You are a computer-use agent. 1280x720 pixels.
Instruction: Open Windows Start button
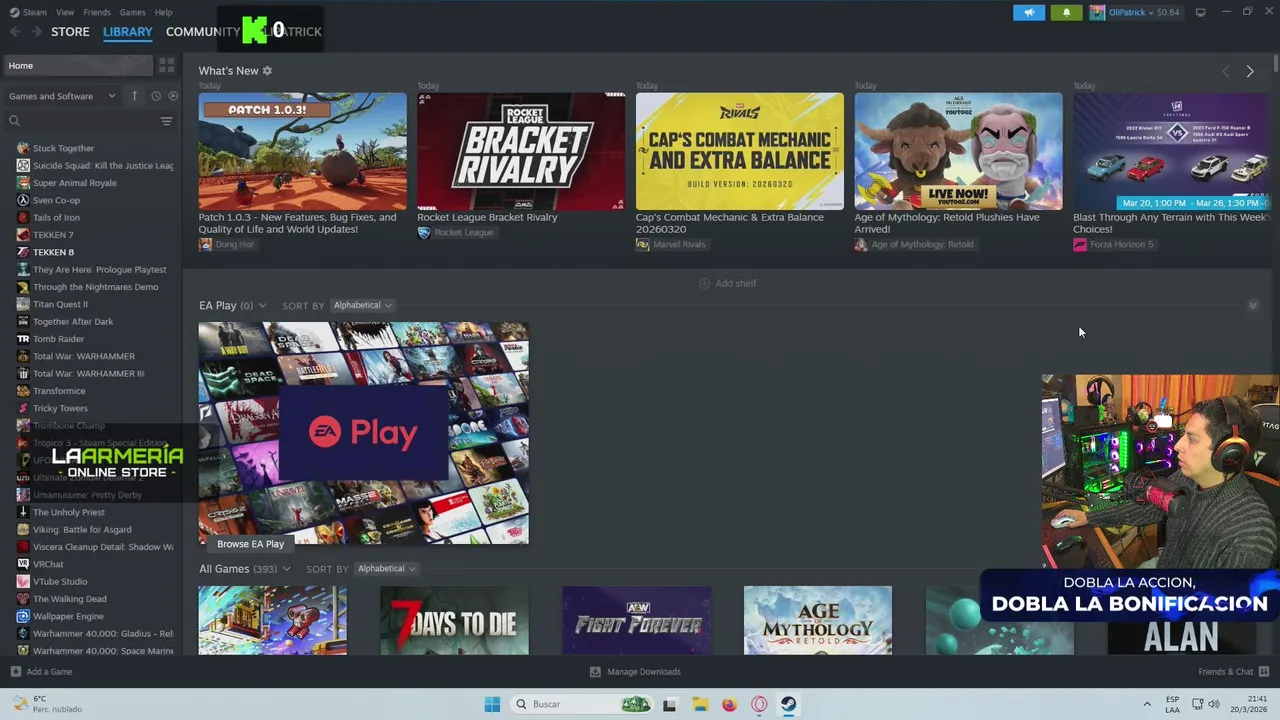[x=492, y=704]
